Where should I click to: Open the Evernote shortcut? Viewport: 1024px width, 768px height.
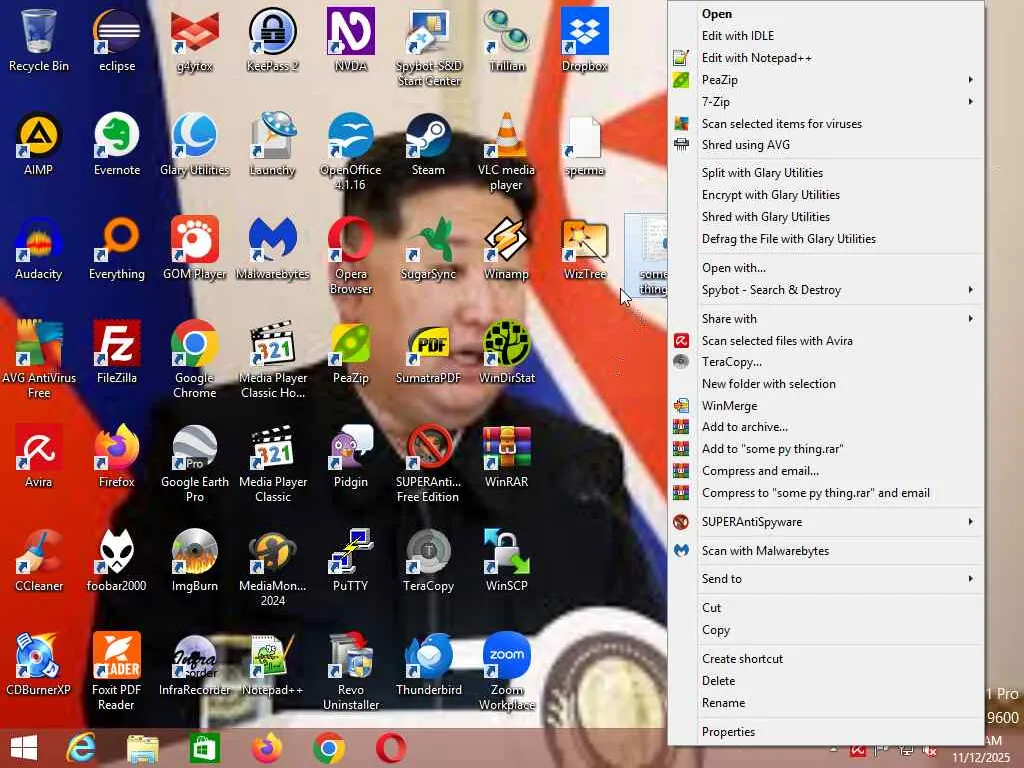point(117,144)
